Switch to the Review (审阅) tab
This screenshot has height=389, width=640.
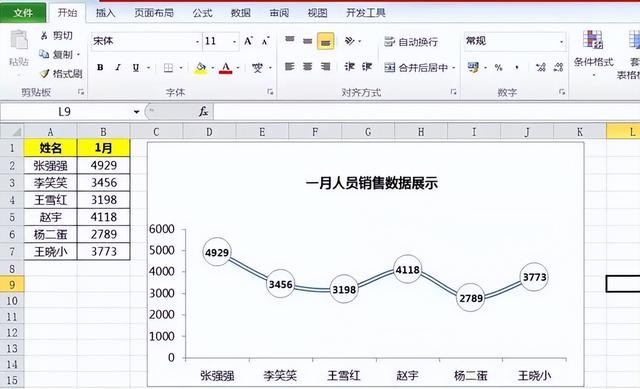coord(279,13)
